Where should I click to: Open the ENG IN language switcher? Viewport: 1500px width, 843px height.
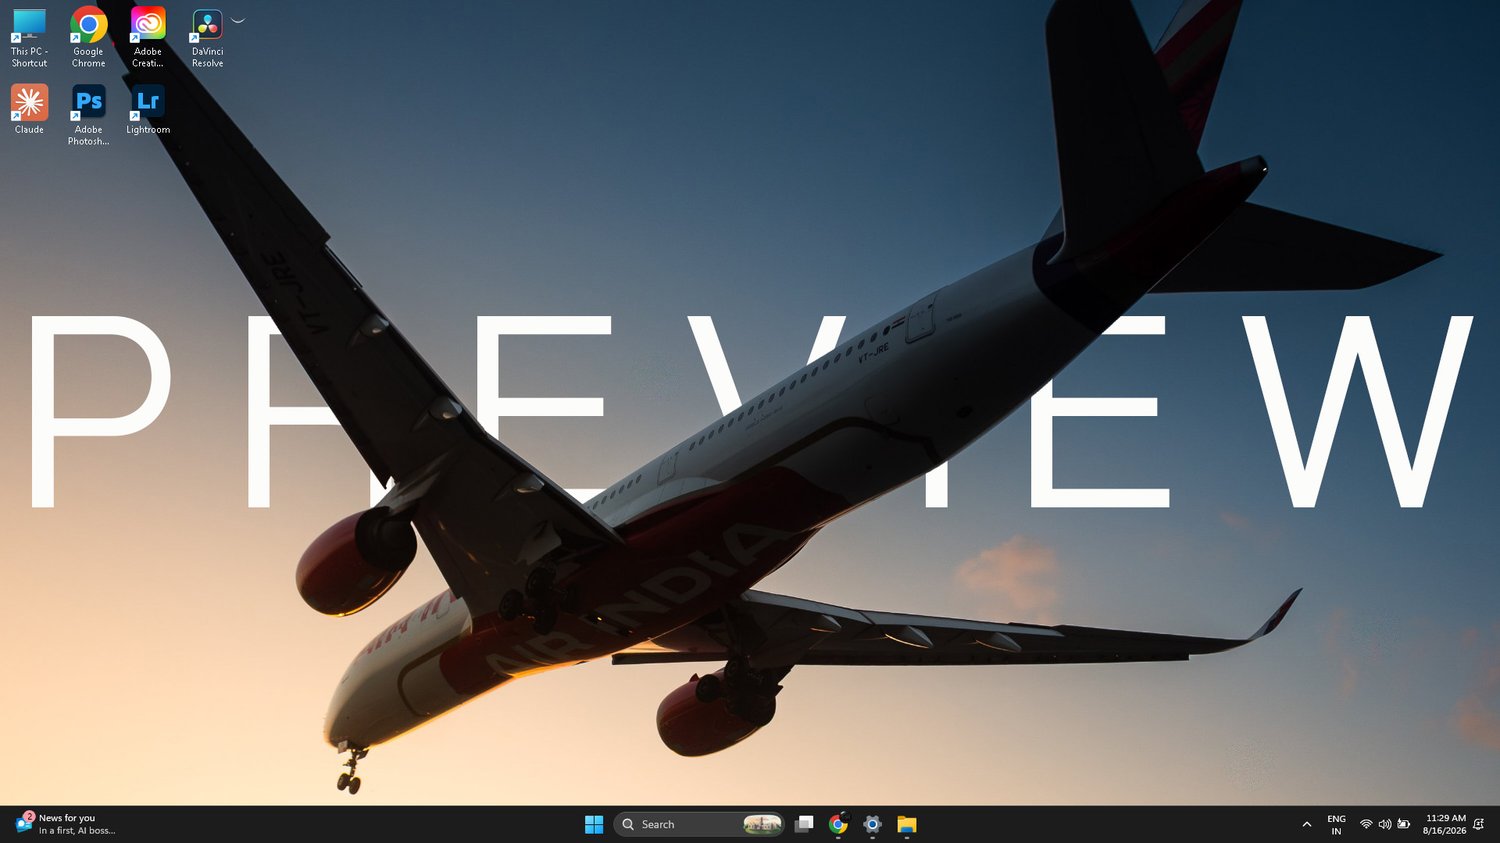[x=1336, y=824]
